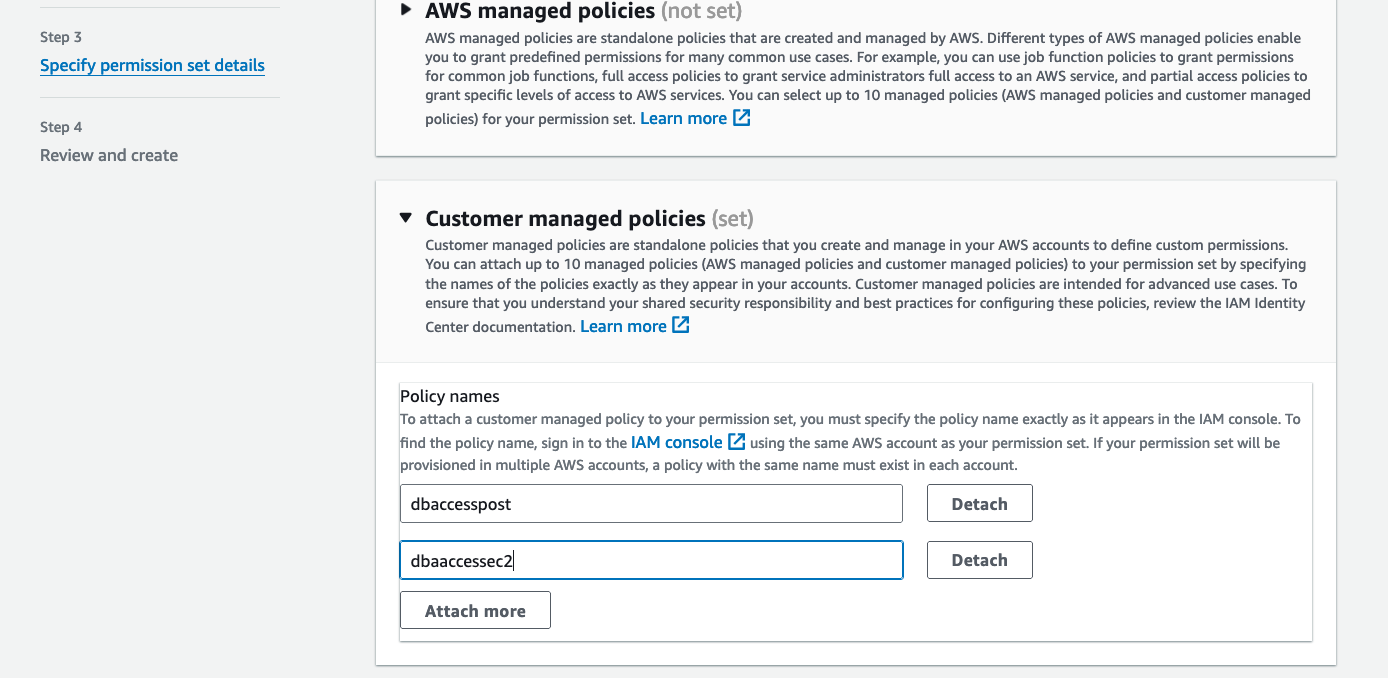Detach the dbaccesspost policy

pyautogui.click(x=979, y=504)
